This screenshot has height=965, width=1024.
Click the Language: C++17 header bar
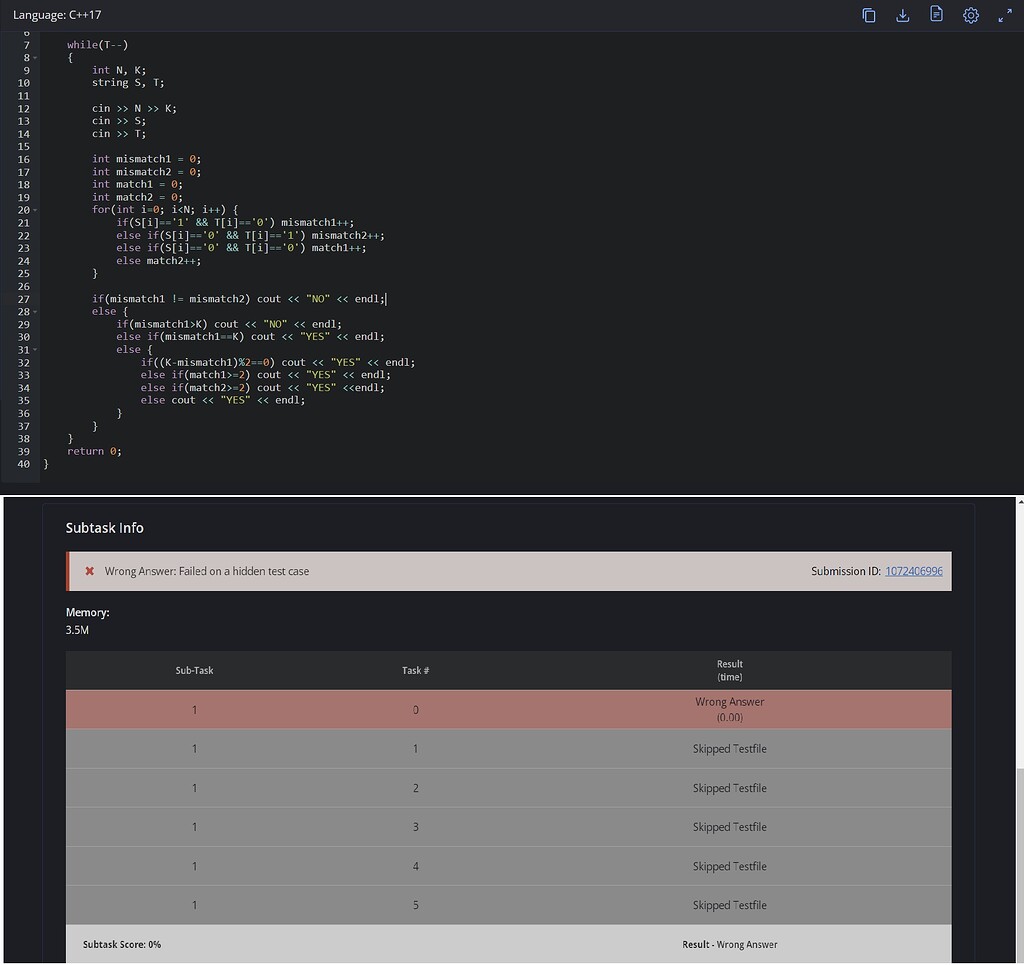pos(57,15)
